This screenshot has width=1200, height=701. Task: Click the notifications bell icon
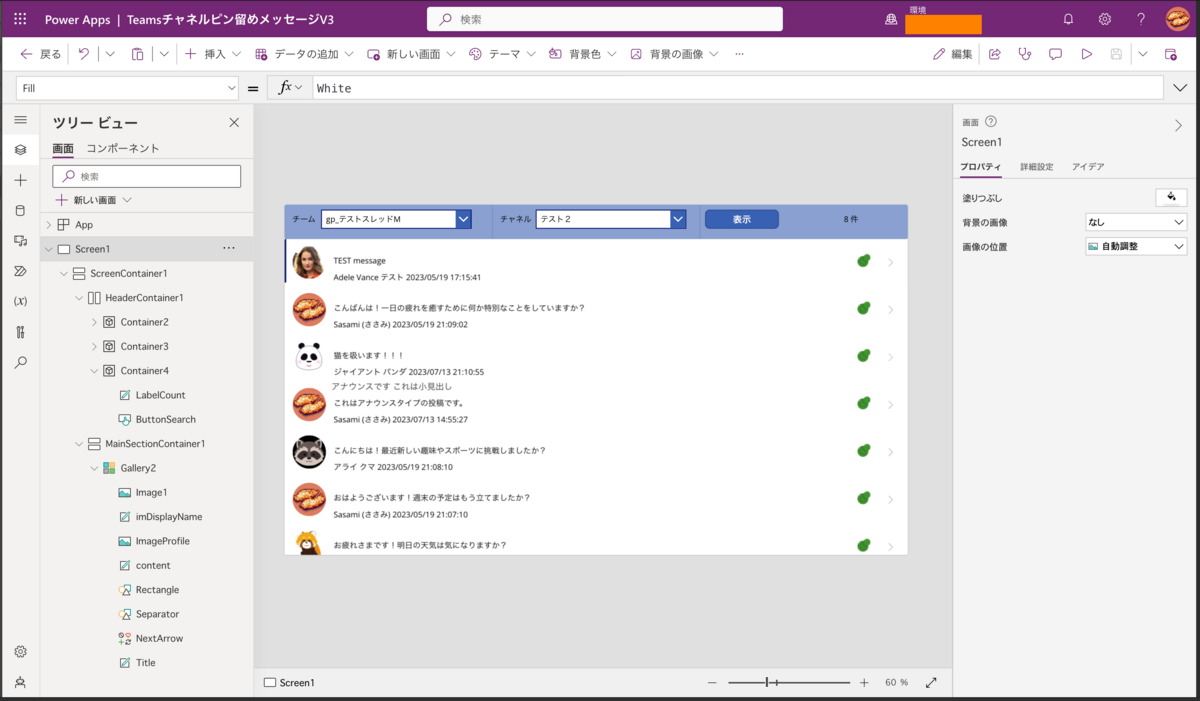point(1068,19)
